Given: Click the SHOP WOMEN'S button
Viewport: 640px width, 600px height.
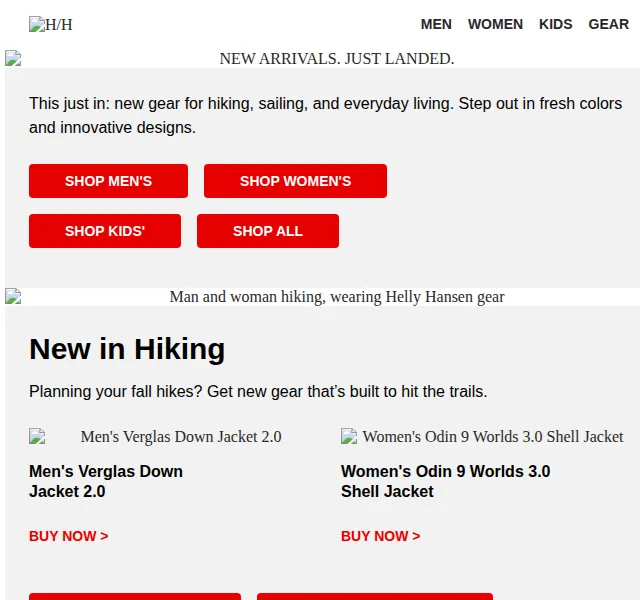Looking at the screenshot, I should [295, 181].
